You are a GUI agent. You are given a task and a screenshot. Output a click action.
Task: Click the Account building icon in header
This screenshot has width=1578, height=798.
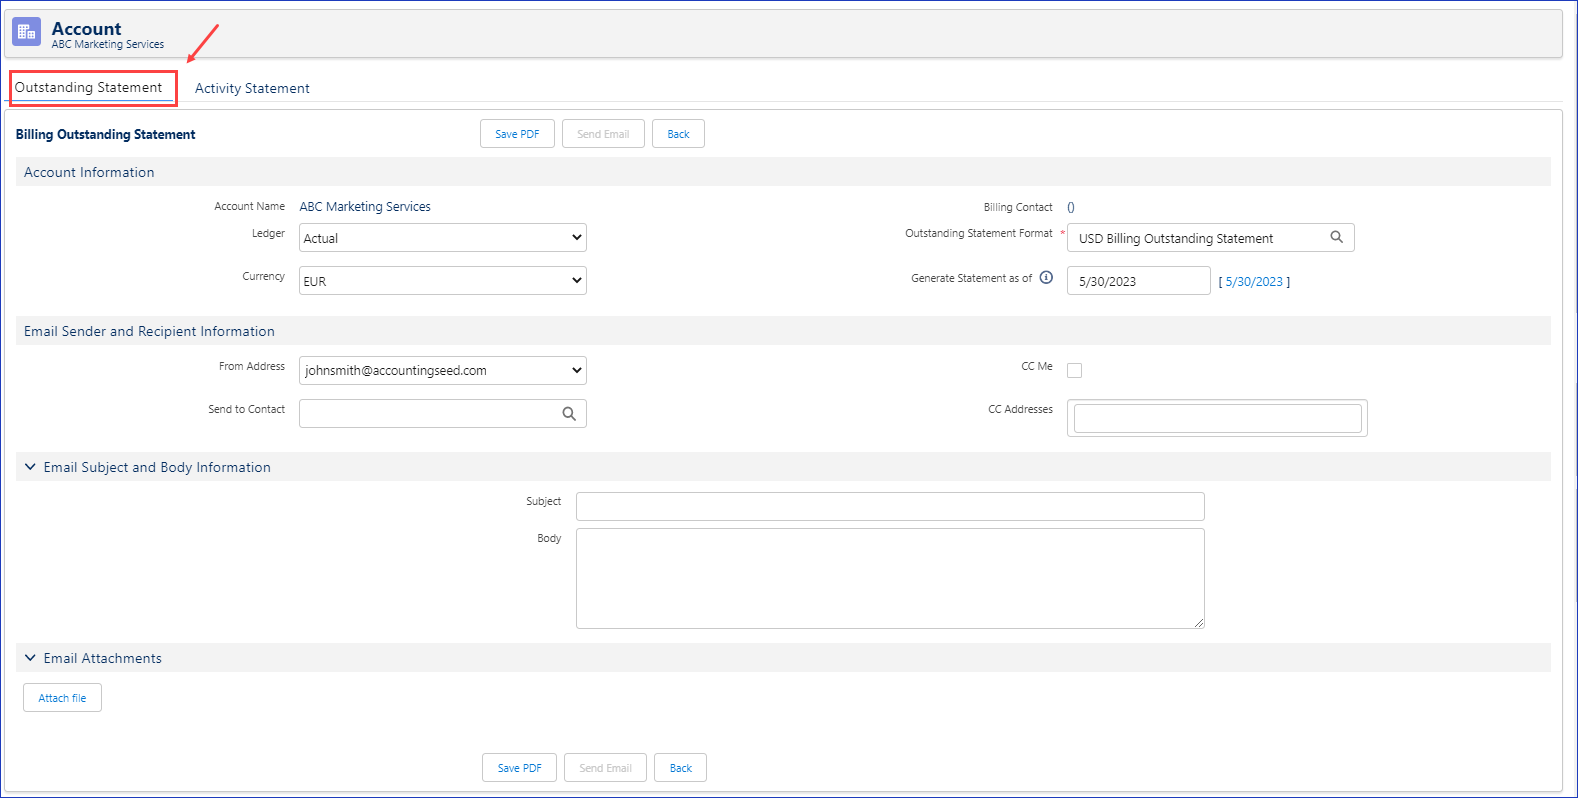click(27, 32)
